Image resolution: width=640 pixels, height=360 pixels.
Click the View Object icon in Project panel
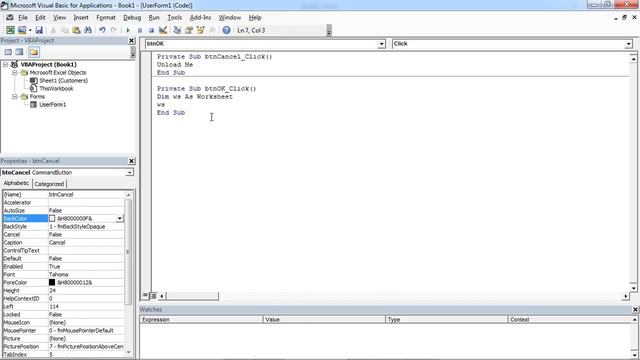point(19,52)
